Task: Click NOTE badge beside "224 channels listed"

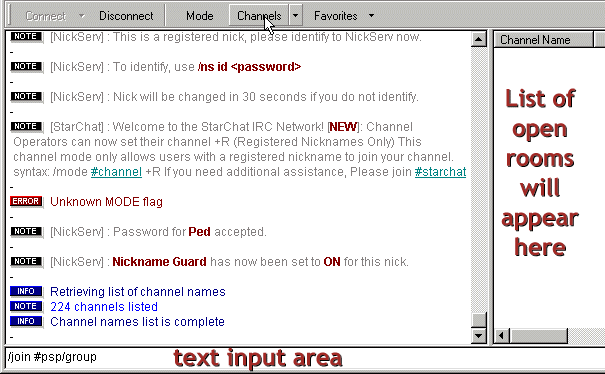Action: (26, 306)
